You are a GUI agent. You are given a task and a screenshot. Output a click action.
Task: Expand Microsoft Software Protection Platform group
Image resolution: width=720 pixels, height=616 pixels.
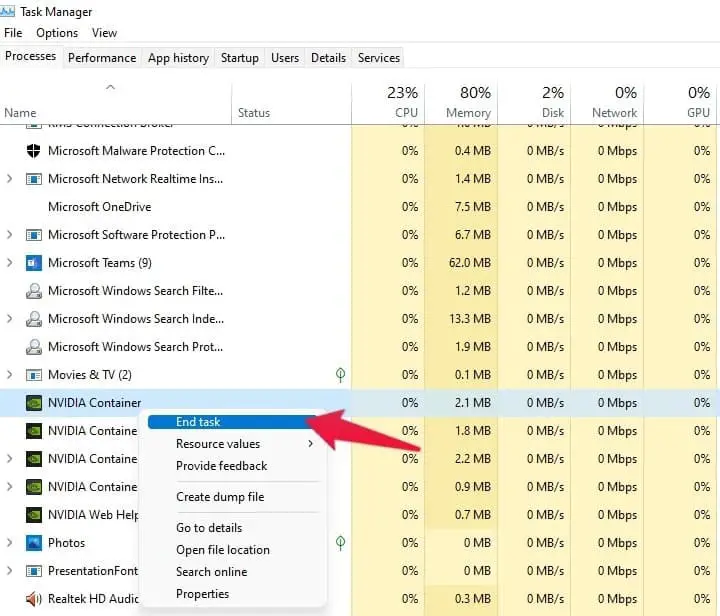point(9,235)
